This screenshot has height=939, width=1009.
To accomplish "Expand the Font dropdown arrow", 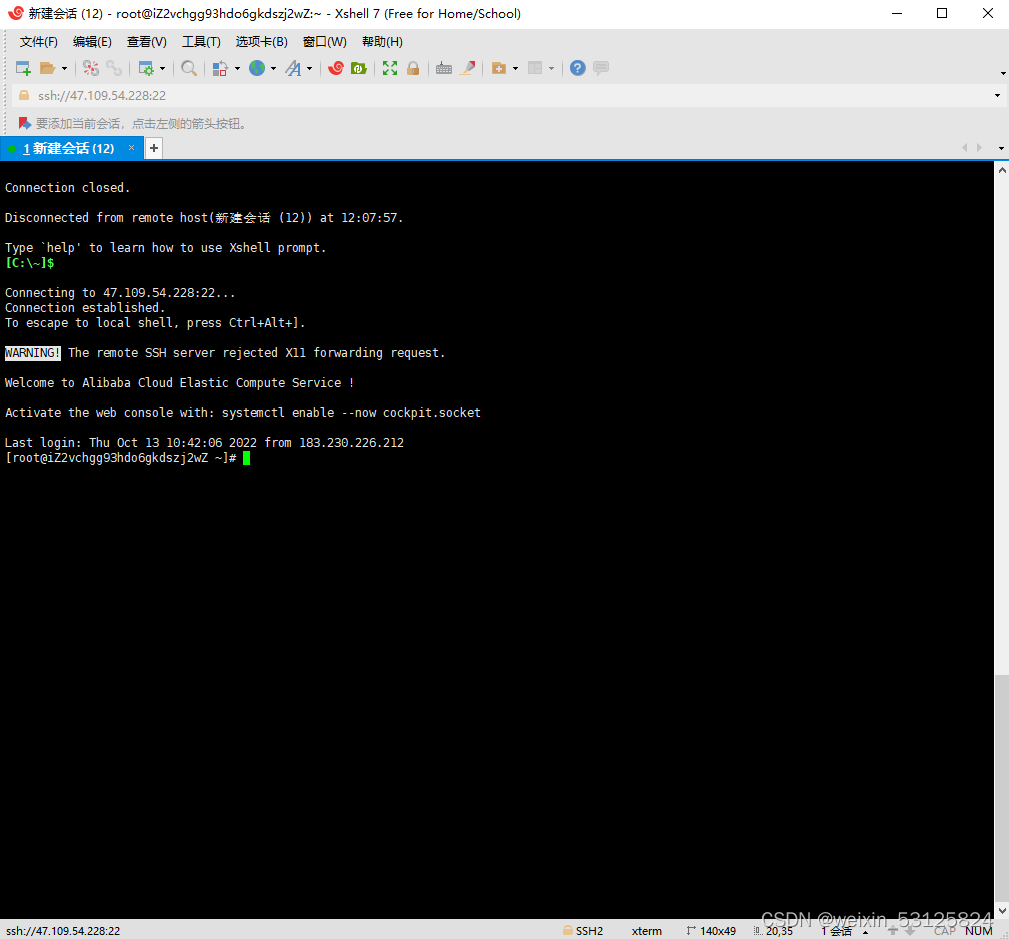I will pos(310,68).
